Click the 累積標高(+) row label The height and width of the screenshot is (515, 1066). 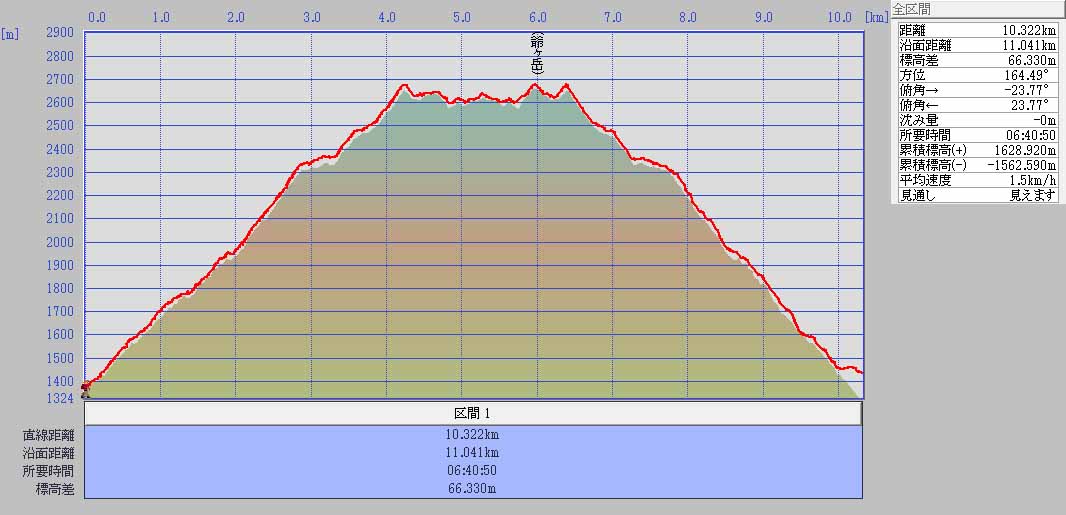pyautogui.click(x=933, y=150)
